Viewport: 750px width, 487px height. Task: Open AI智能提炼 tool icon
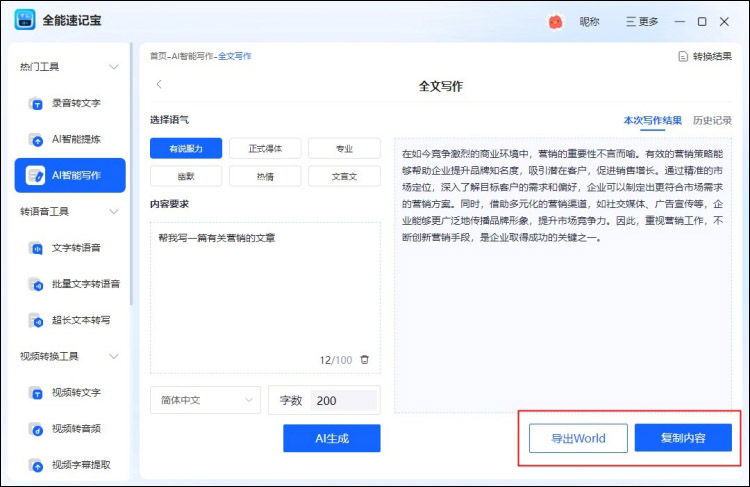point(36,139)
